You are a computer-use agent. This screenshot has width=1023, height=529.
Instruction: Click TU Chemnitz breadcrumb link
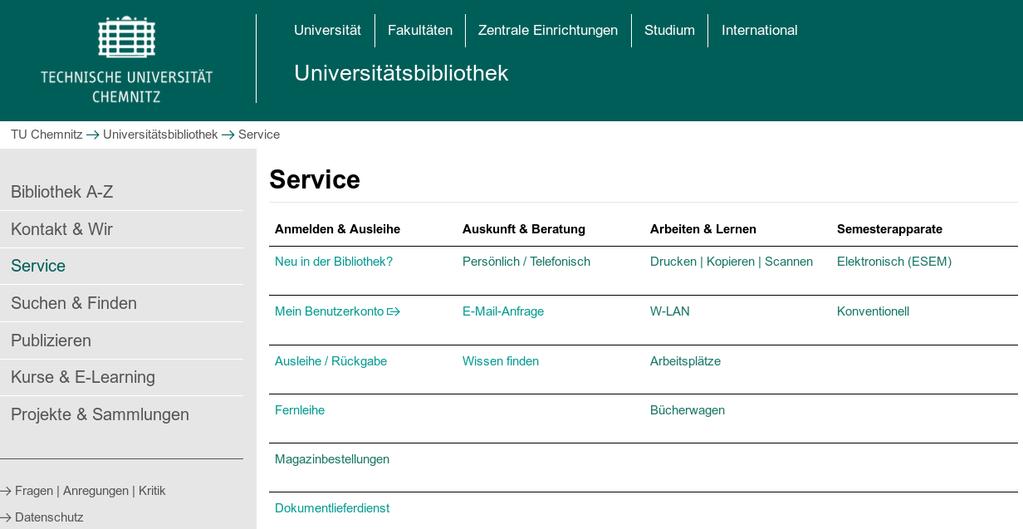(x=47, y=134)
